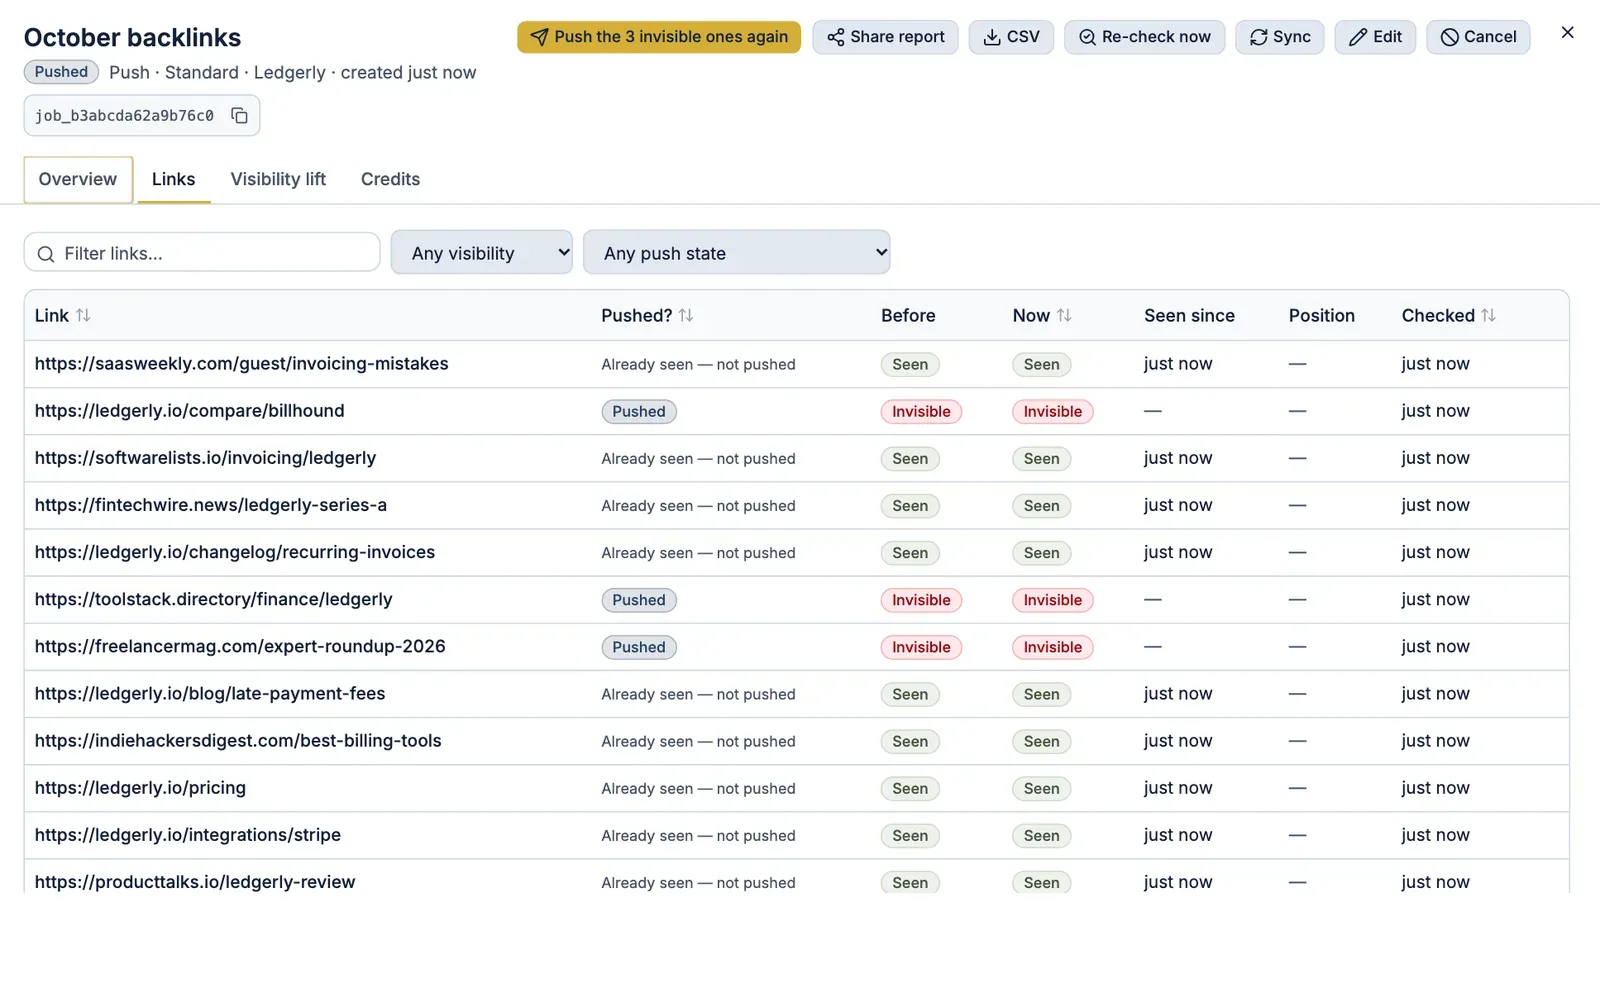Click the toolstack.directory finance link
The width and height of the screenshot is (1600, 1000).
click(213, 599)
